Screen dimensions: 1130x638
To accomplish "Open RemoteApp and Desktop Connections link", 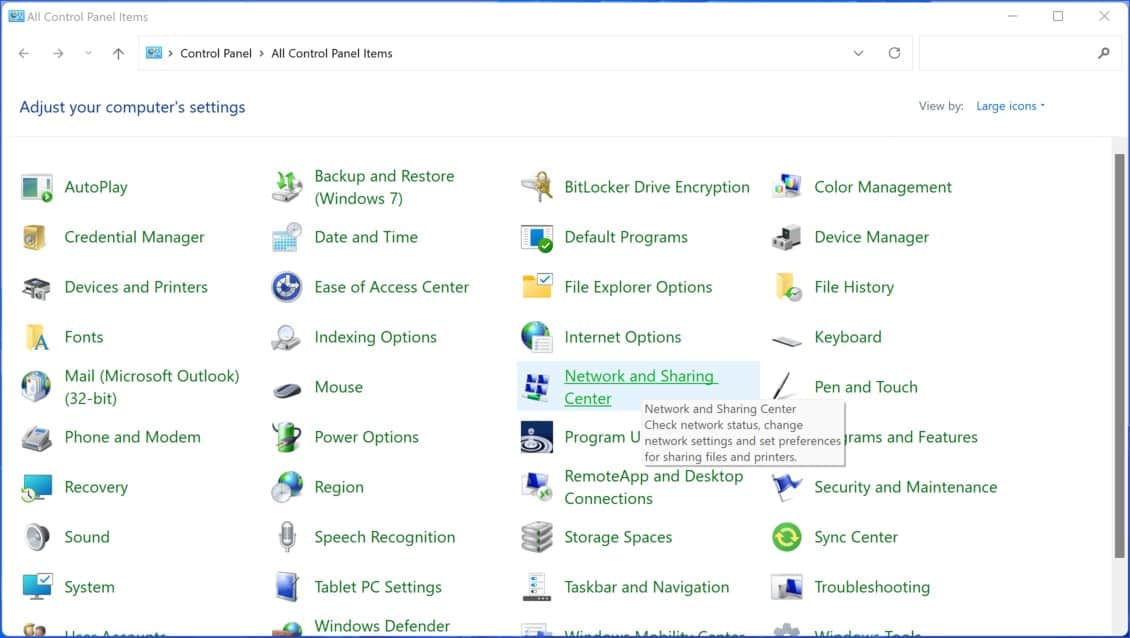I will (x=653, y=487).
